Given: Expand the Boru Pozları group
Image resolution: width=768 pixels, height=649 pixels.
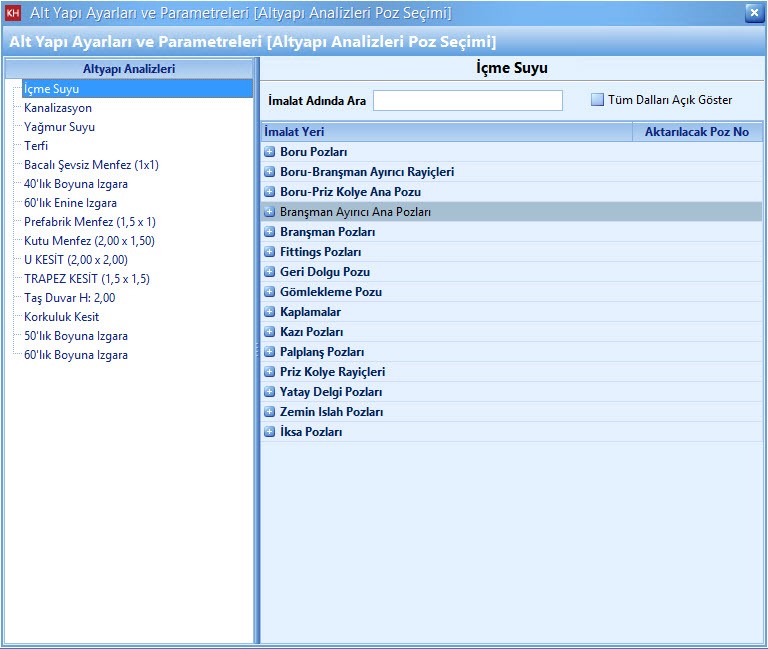Looking at the screenshot, I should click(269, 152).
